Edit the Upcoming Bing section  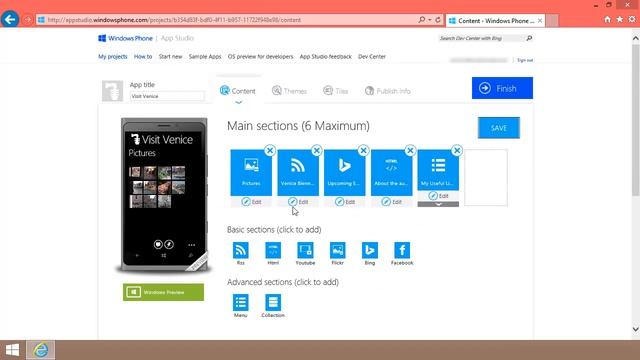pos(344,202)
